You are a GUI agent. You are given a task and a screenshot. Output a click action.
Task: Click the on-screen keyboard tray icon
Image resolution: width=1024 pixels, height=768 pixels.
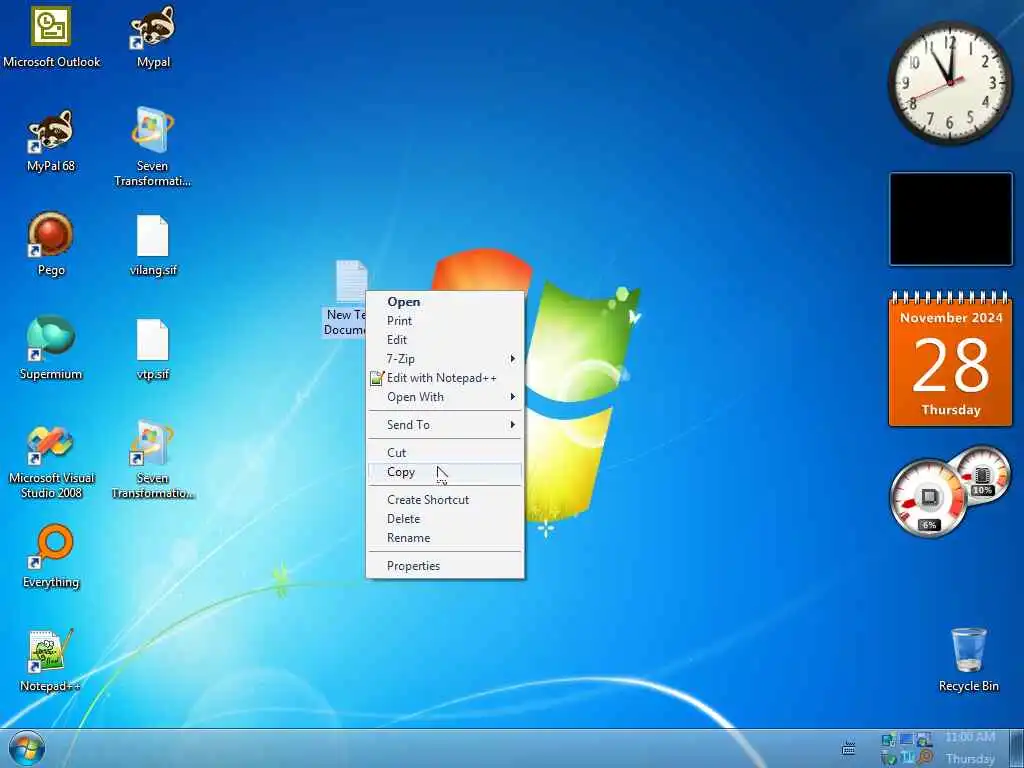click(x=848, y=748)
